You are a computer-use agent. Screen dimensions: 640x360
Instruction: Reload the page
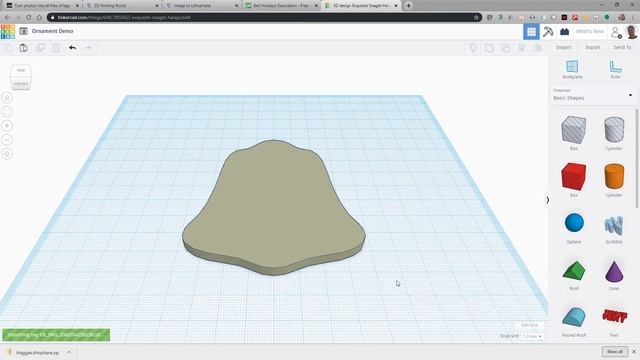29,18
